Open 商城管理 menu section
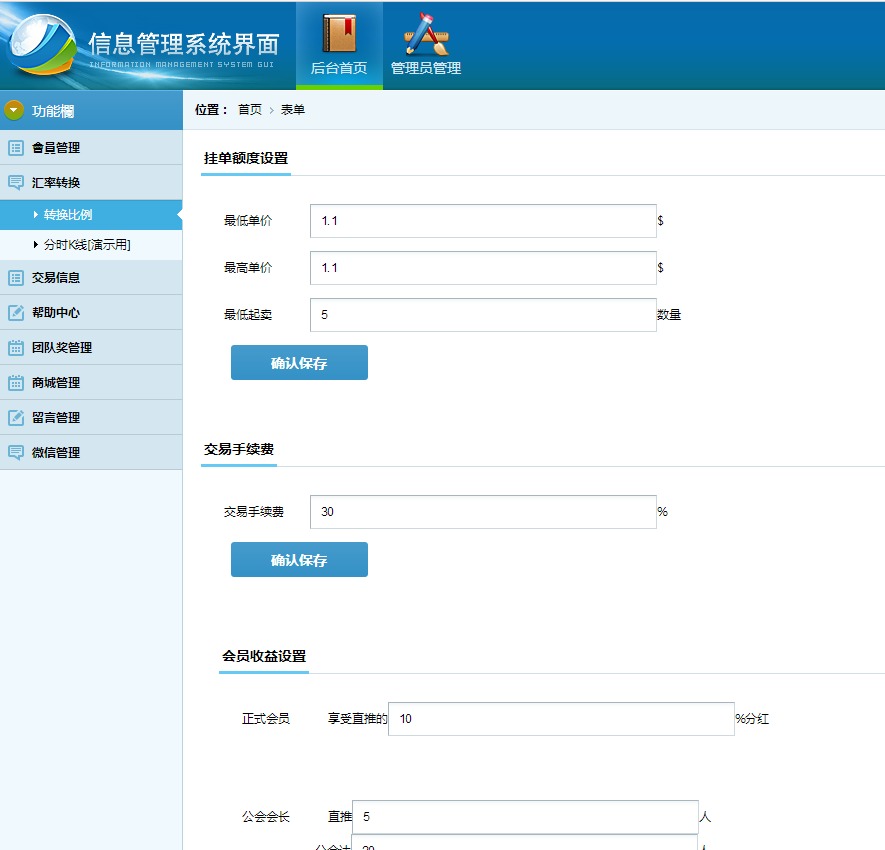This screenshot has height=850, width=885. [91, 383]
